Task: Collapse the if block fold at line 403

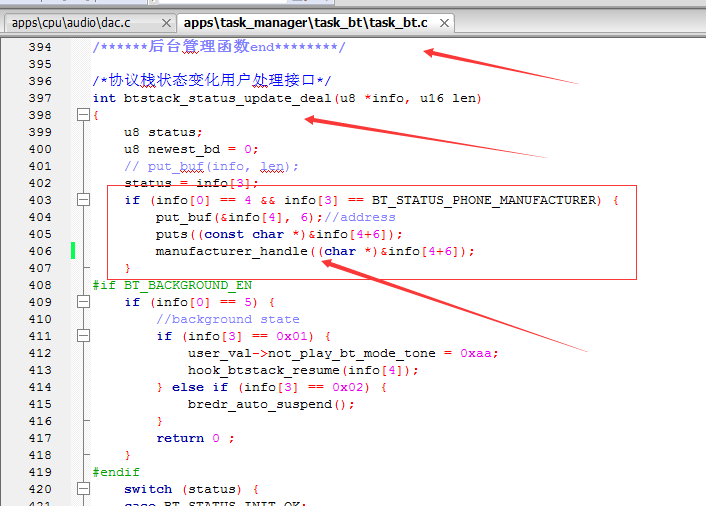Action: click(x=83, y=199)
